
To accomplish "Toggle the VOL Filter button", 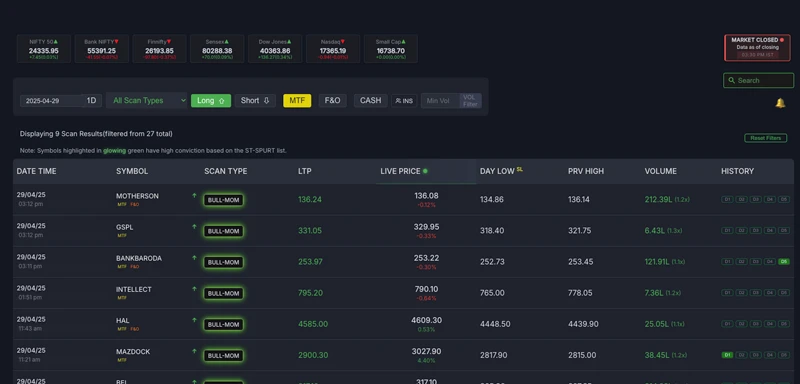I will 470,100.
